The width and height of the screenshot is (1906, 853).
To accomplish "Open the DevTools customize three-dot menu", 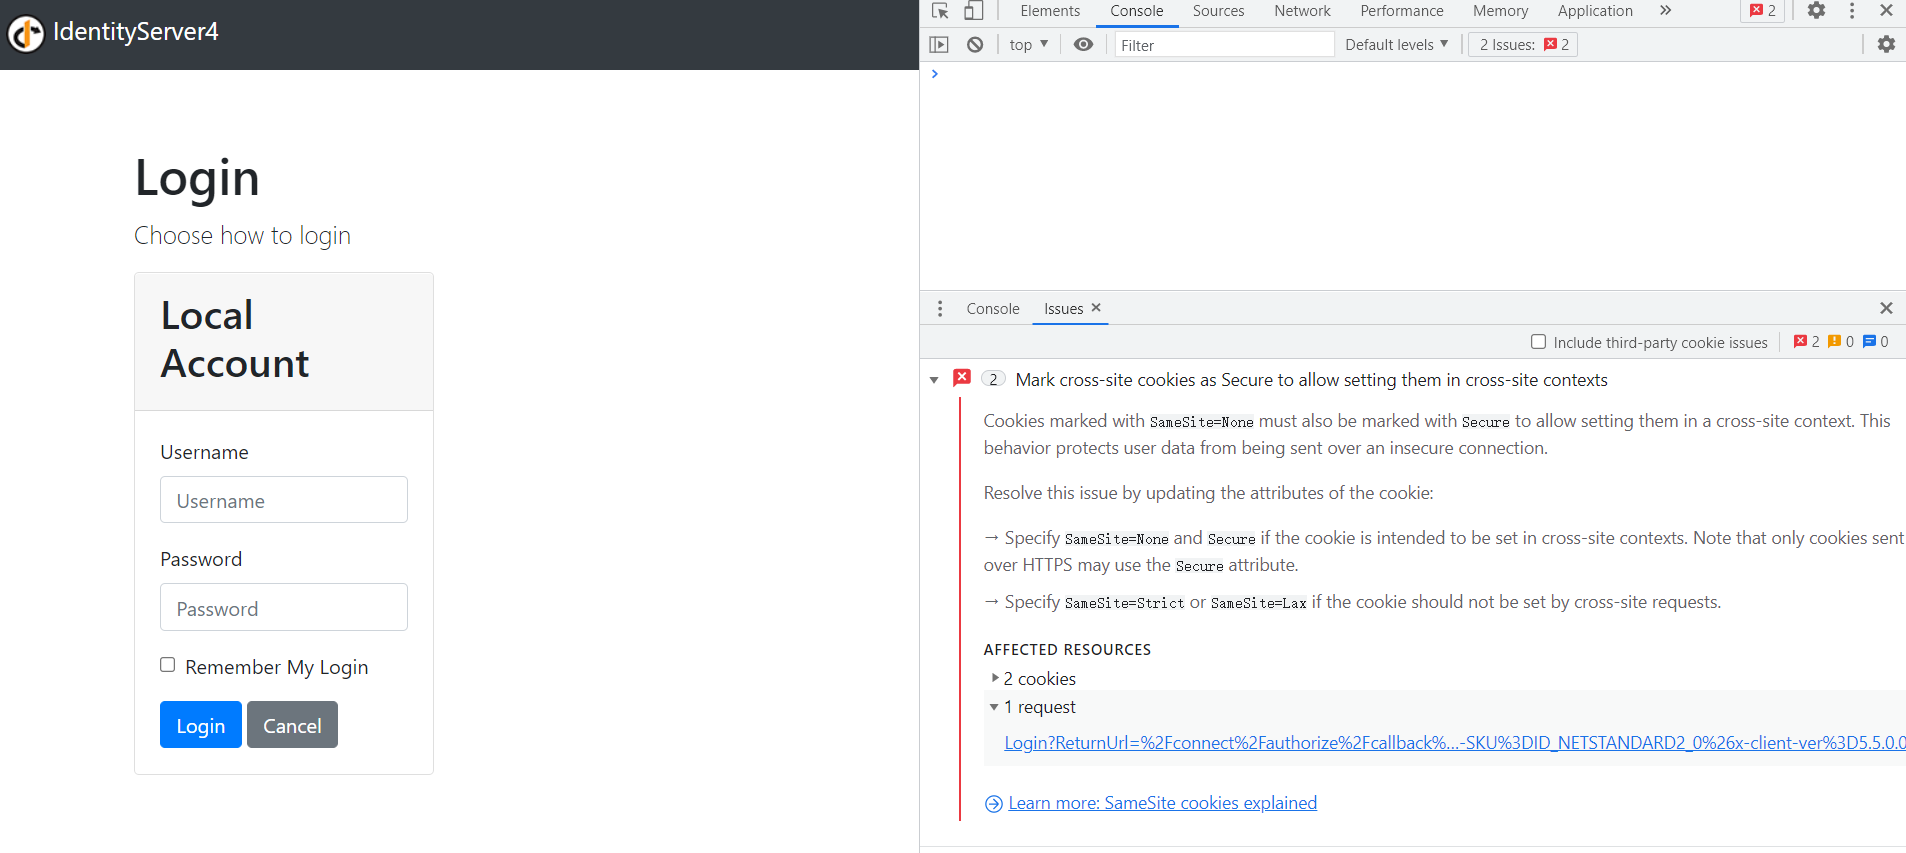I will coord(1852,11).
